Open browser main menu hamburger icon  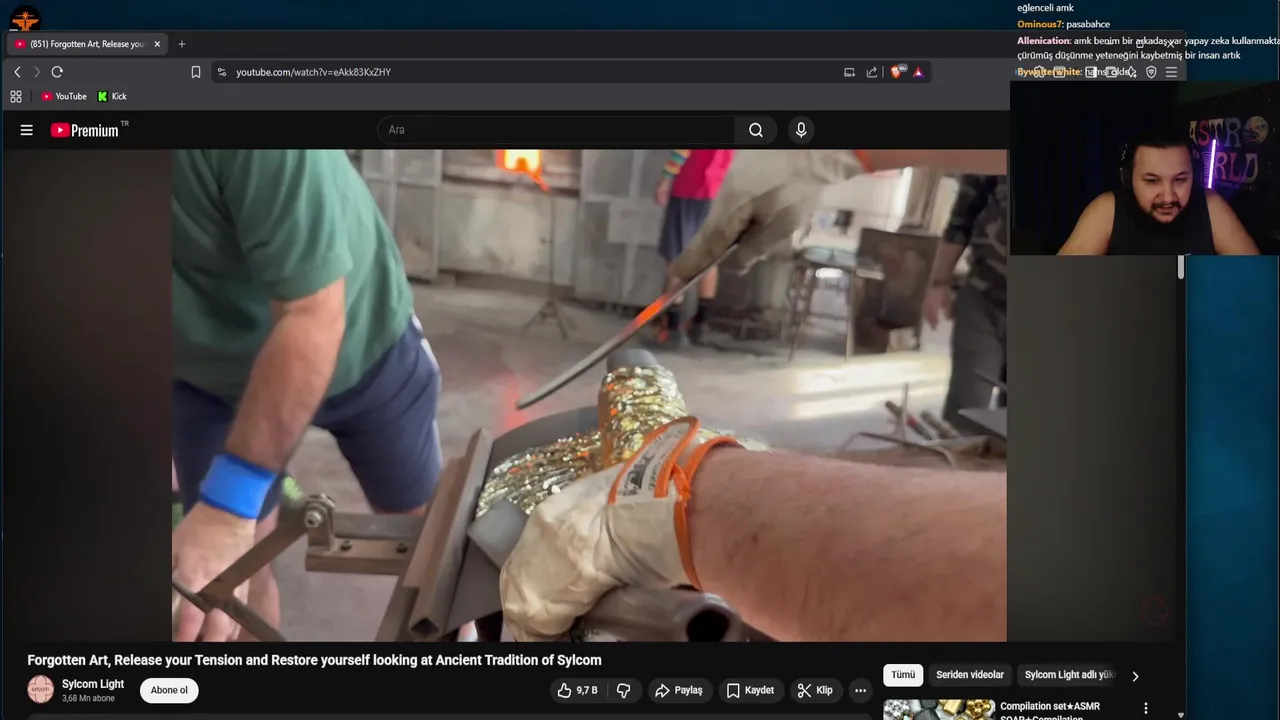pos(1171,72)
